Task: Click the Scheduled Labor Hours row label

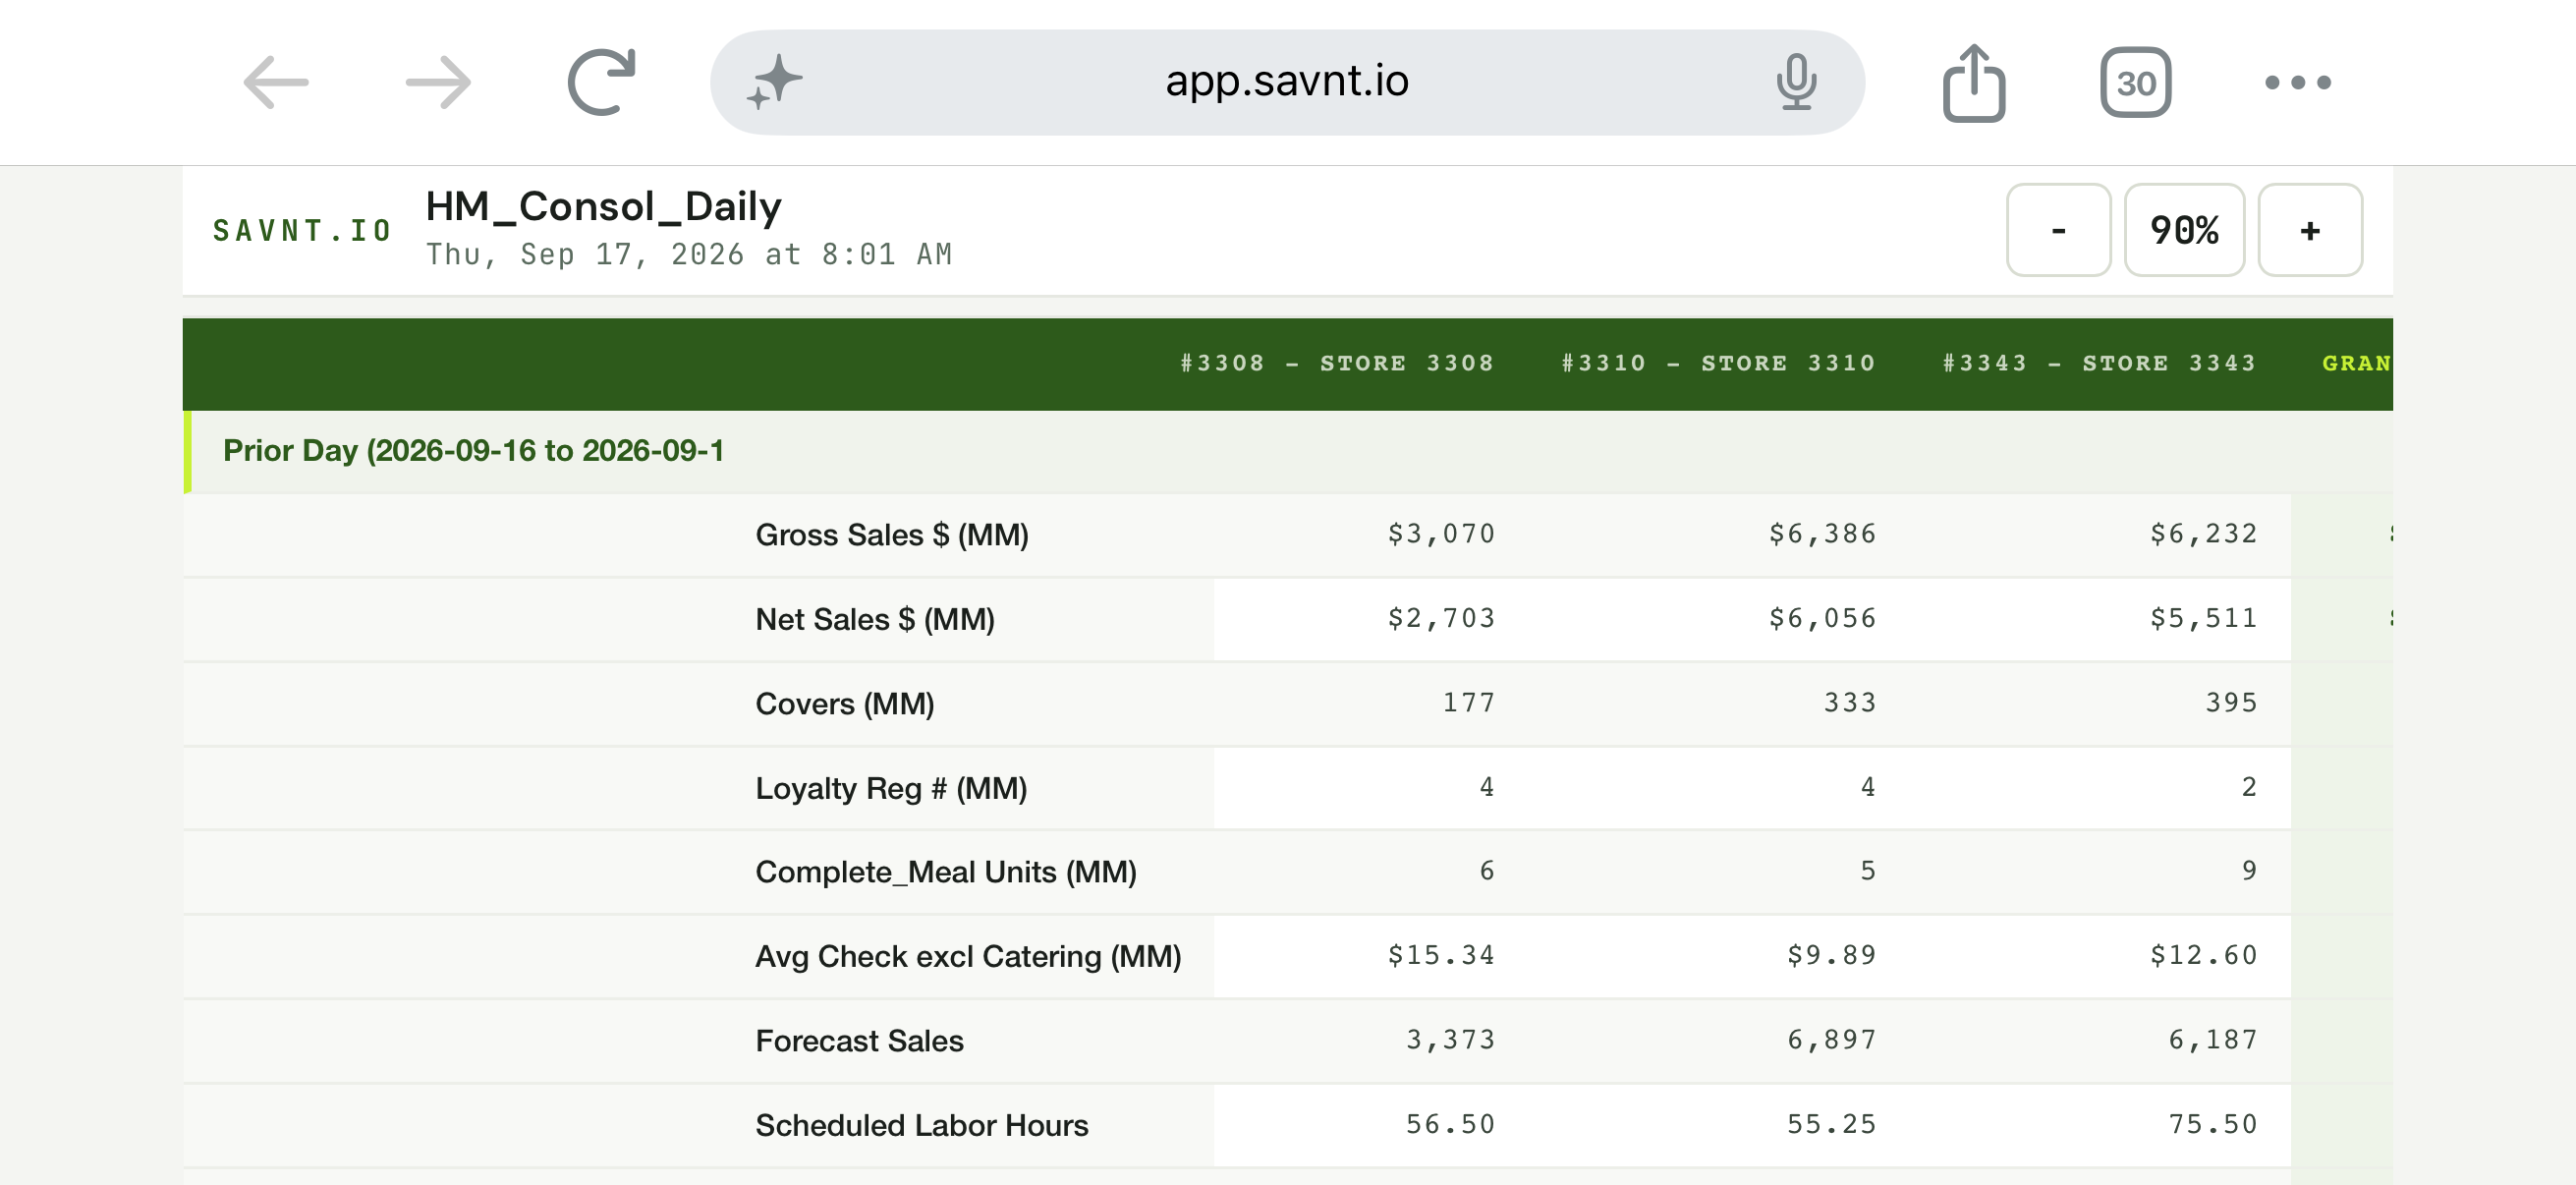Action: 921,1126
